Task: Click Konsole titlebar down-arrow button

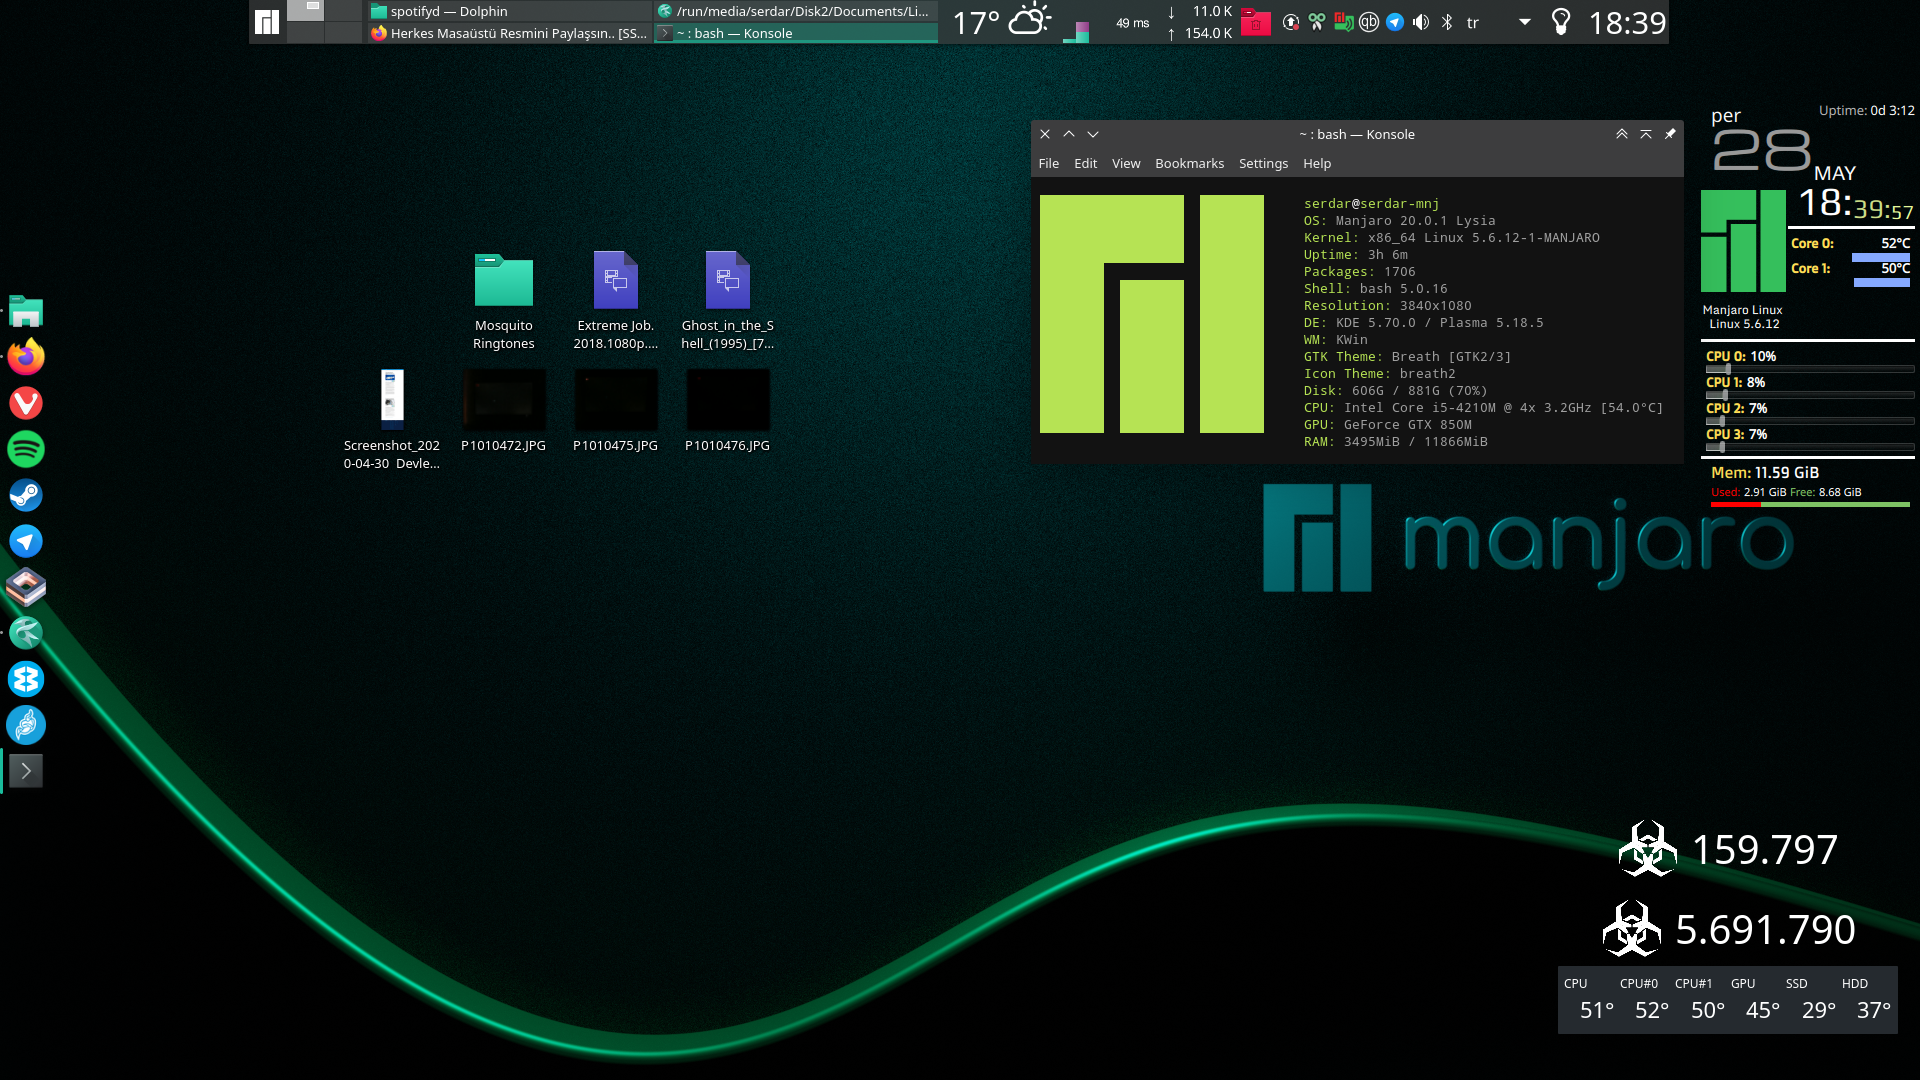Action: point(1093,134)
